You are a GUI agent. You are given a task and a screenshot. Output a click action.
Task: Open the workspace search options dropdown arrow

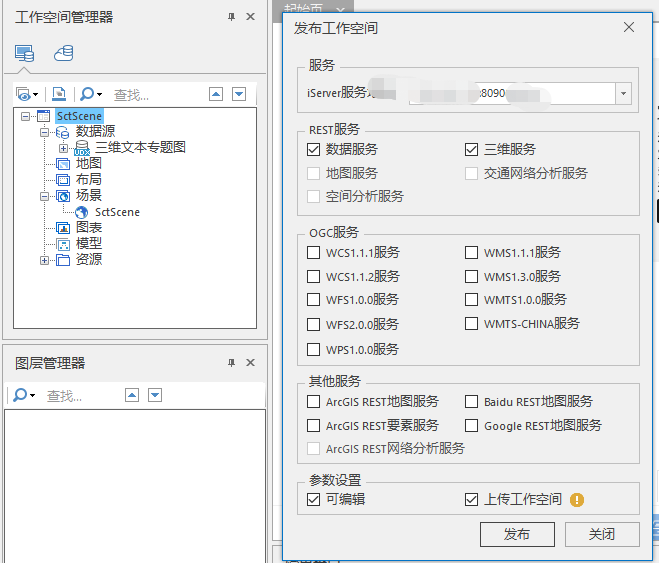[x=100, y=95]
